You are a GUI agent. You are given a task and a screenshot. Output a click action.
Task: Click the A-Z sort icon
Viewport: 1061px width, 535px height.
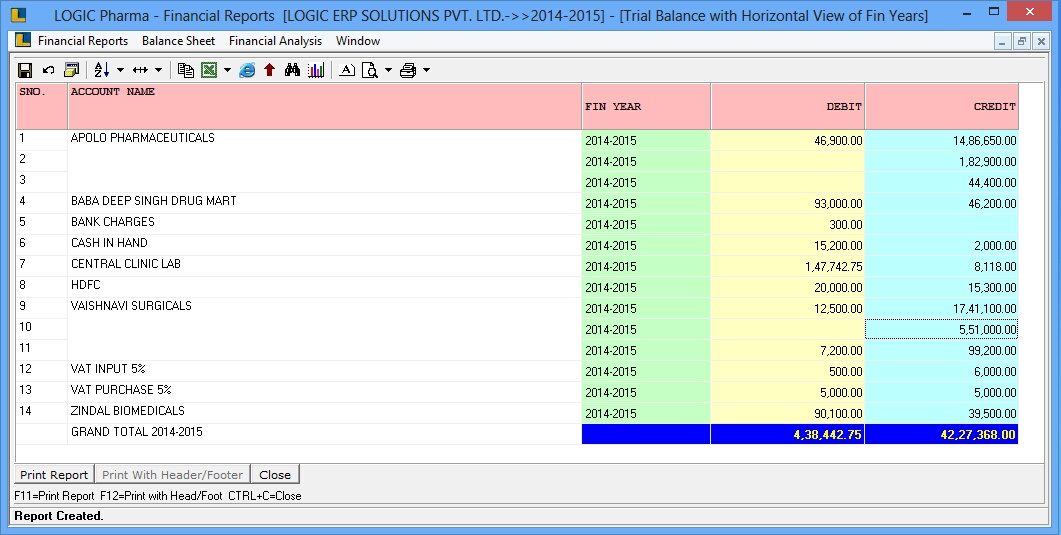pyautogui.click(x=102, y=70)
